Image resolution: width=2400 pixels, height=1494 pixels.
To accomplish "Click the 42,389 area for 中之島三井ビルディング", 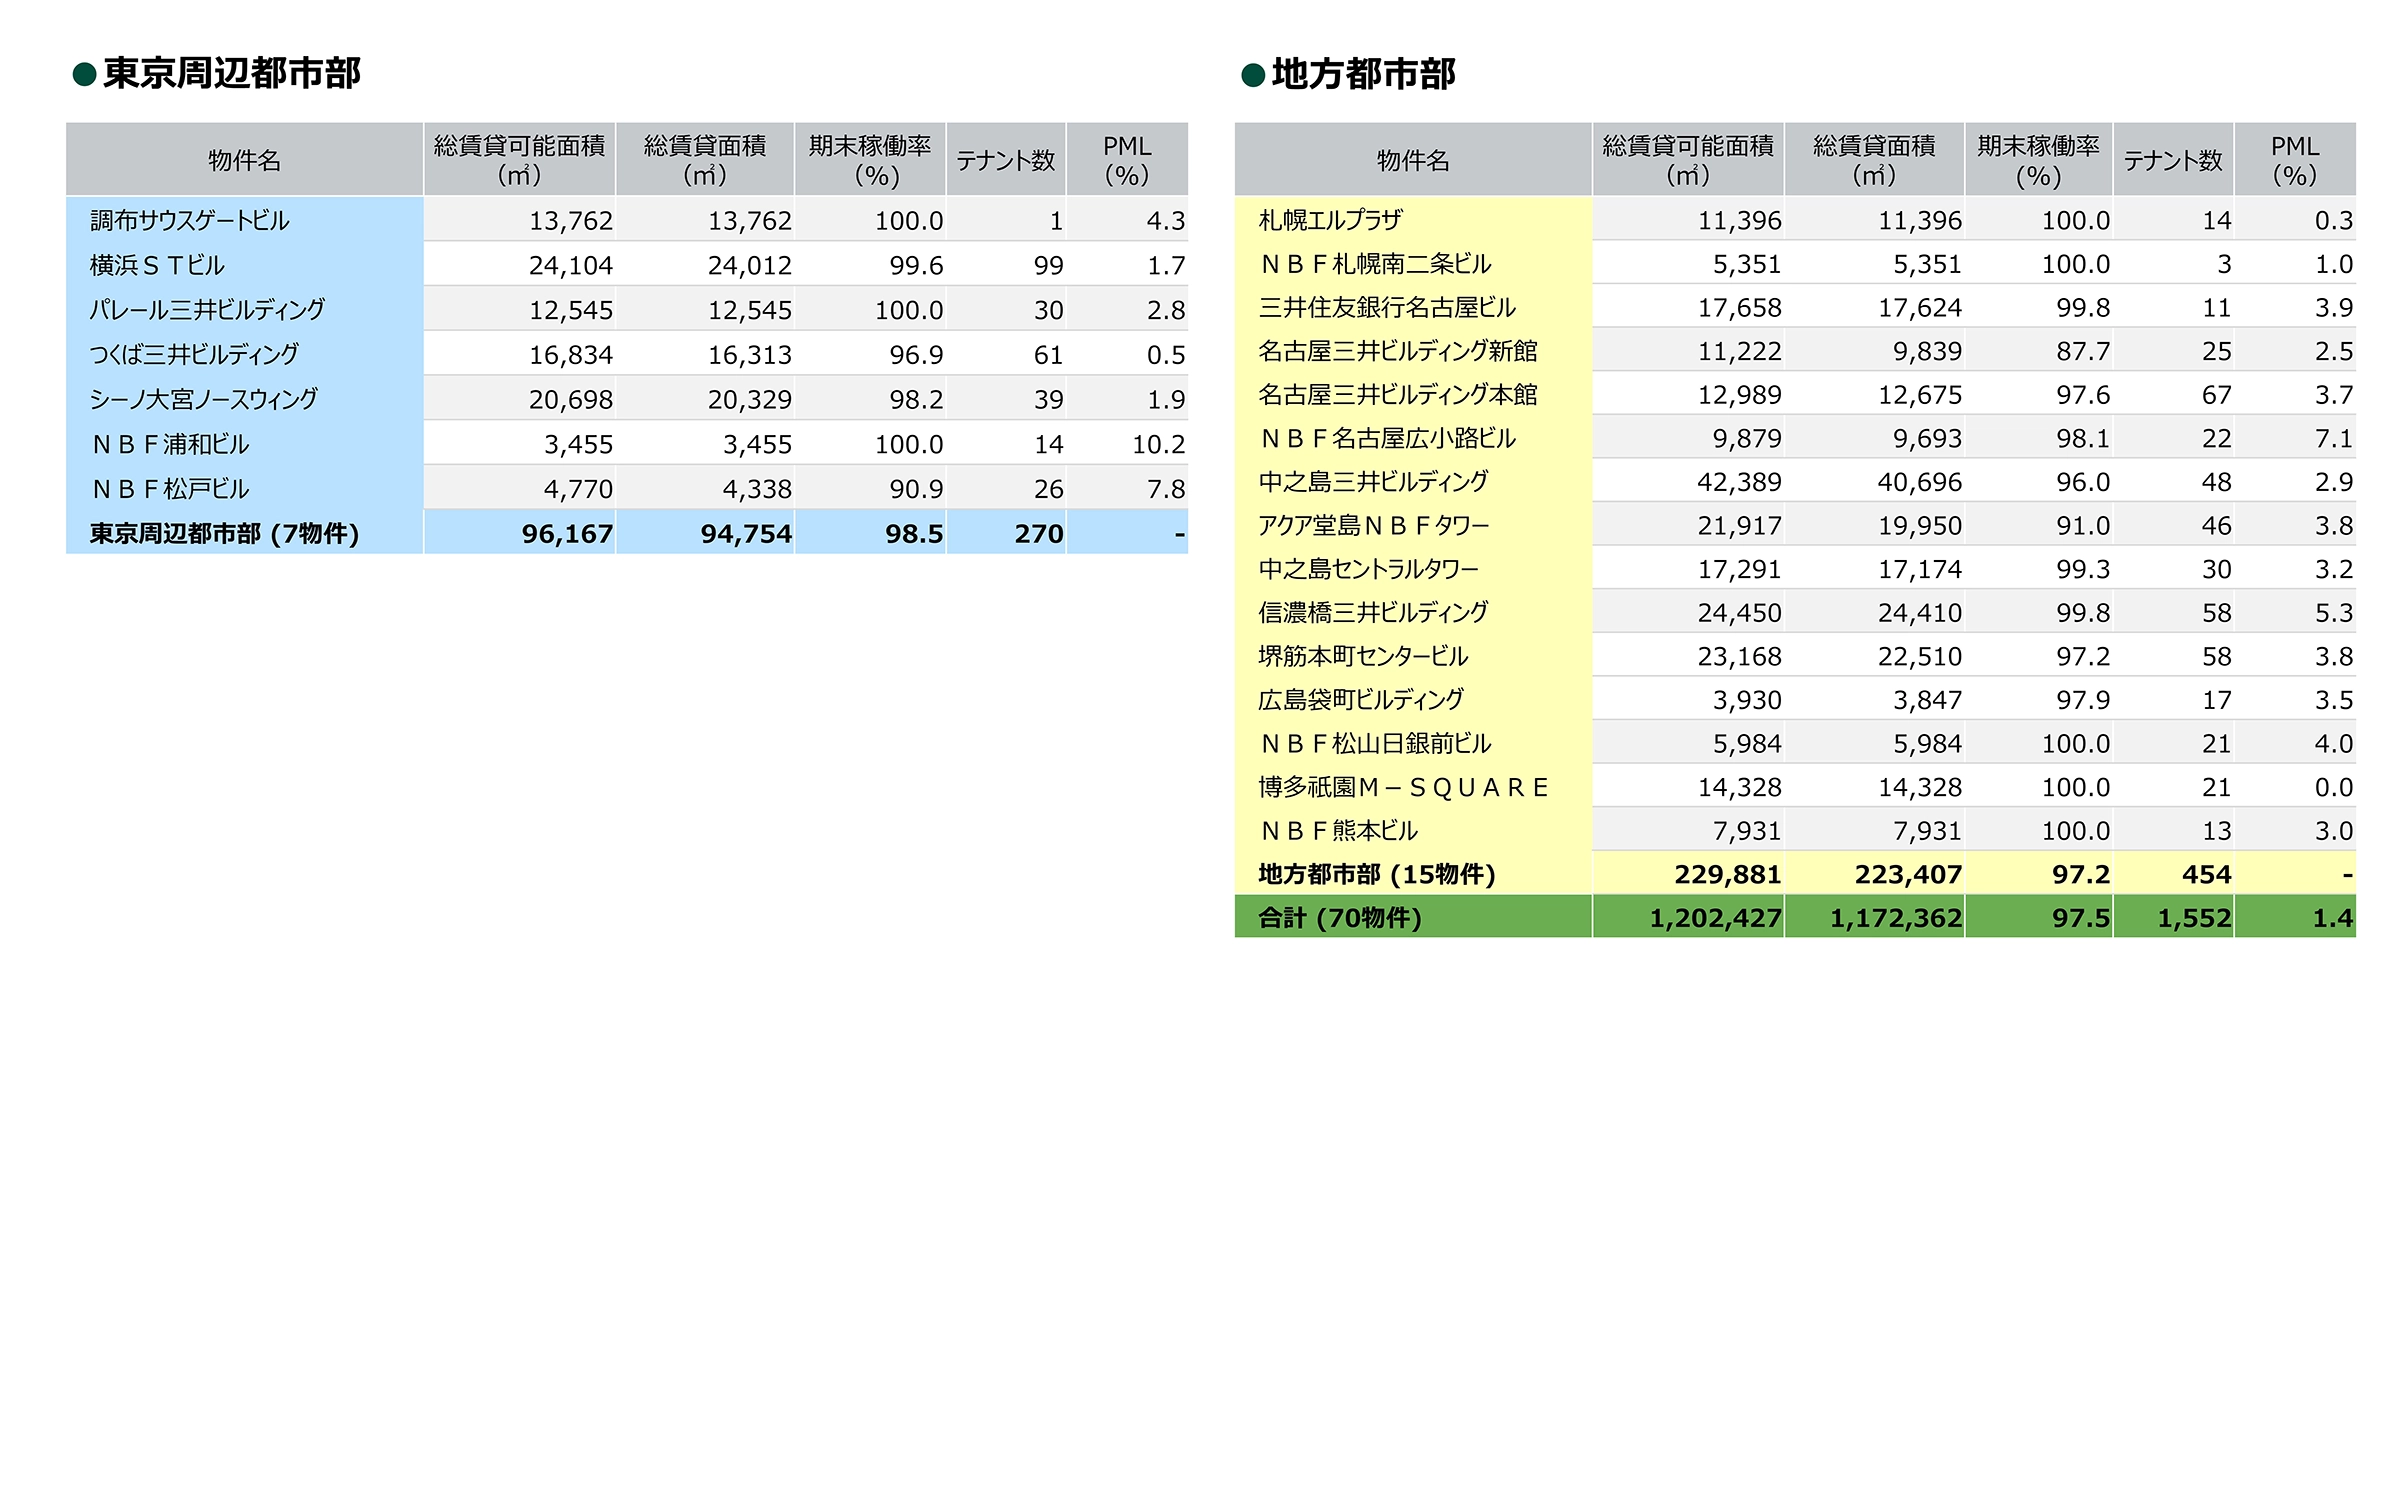I will coord(1739,482).
